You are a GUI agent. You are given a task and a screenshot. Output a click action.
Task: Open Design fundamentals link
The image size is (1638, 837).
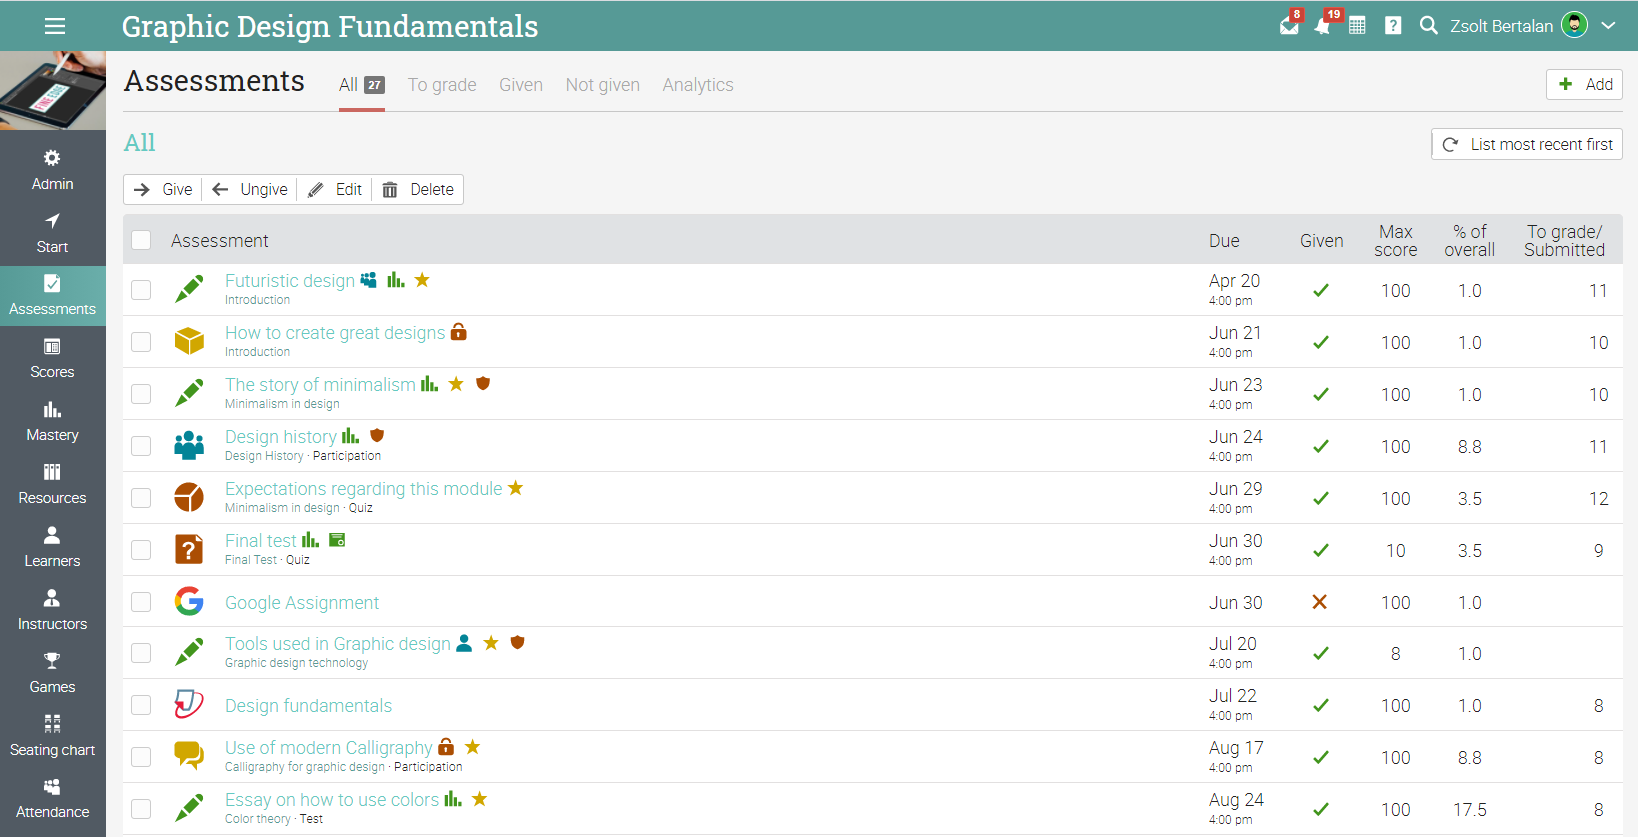coord(308,706)
